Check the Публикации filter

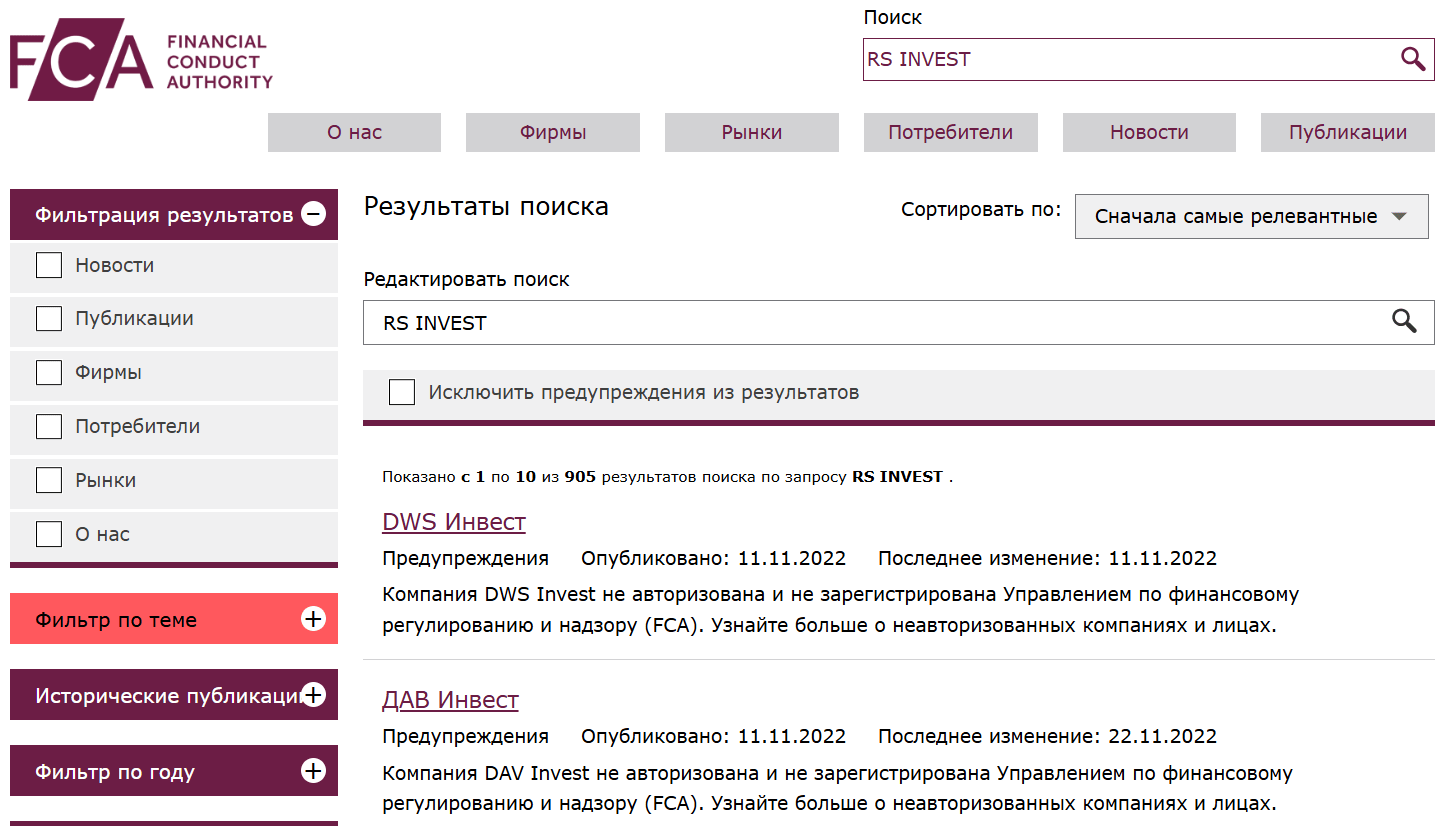(x=48, y=318)
